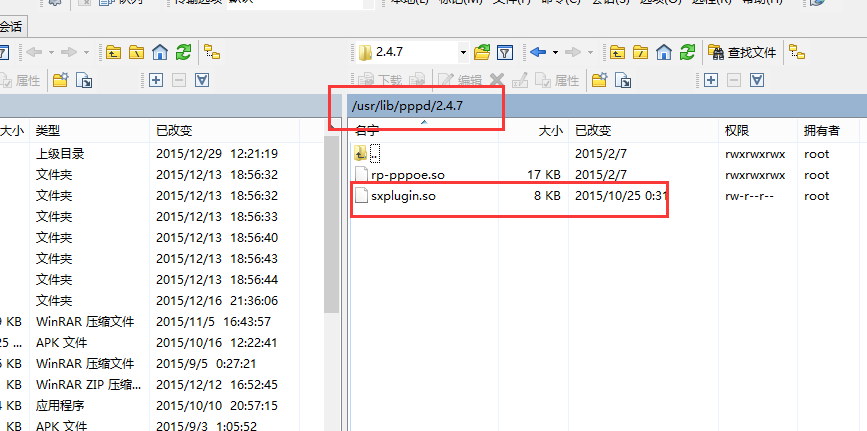Click the parent '..' folder entry in remote panel
The height and width of the screenshot is (431, 867).
368,153
